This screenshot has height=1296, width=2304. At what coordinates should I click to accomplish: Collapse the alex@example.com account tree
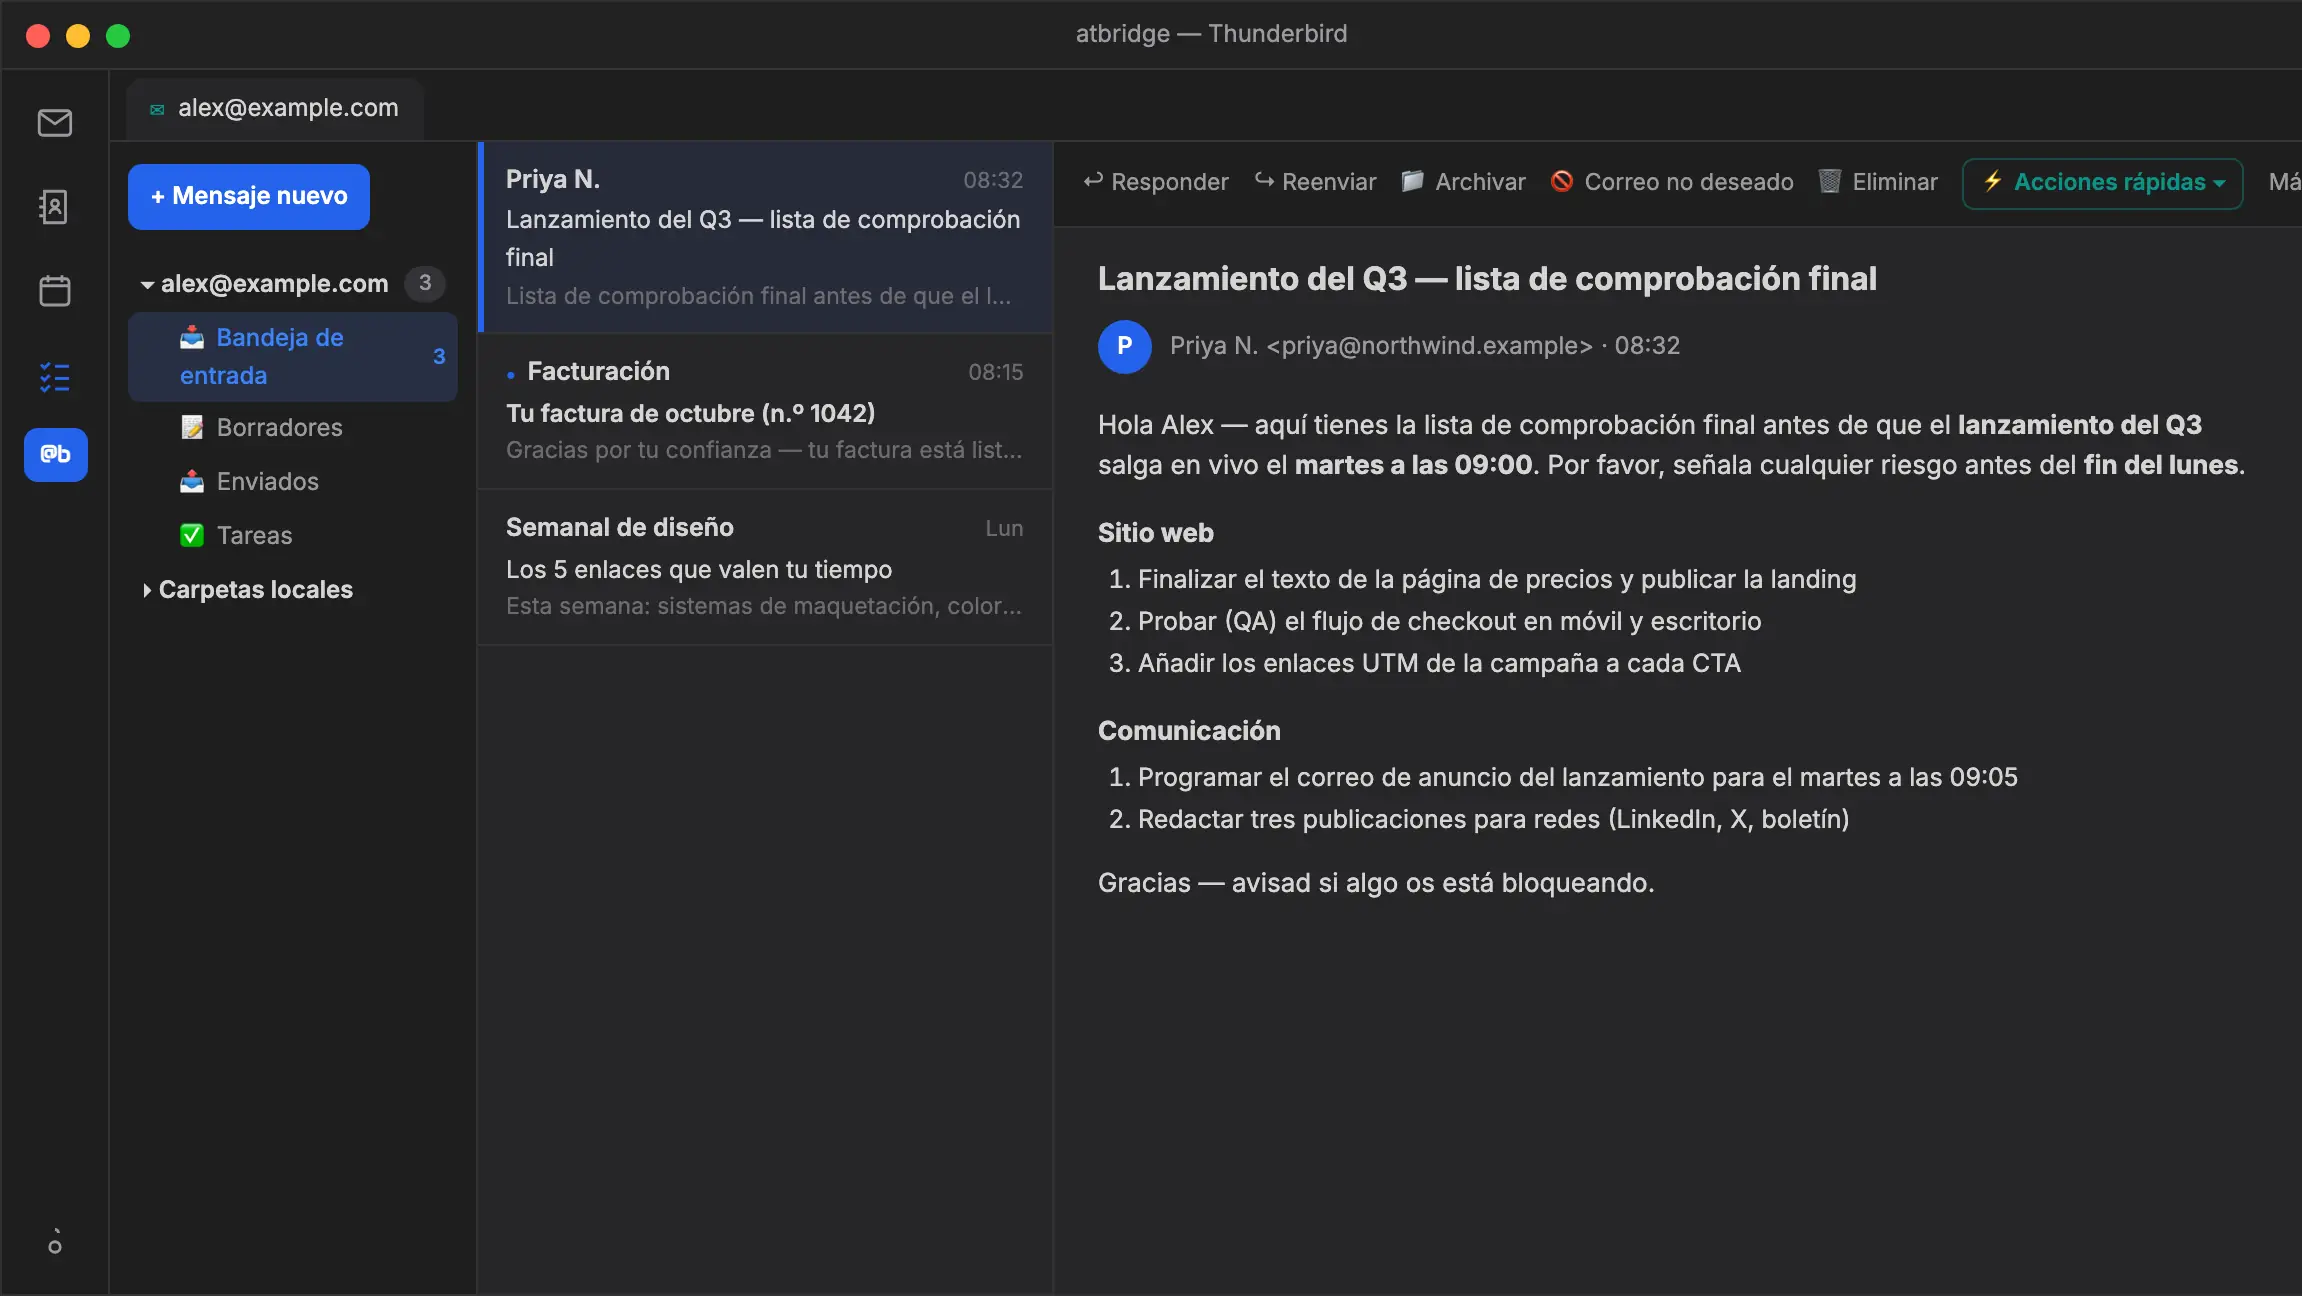pos(147,285)
